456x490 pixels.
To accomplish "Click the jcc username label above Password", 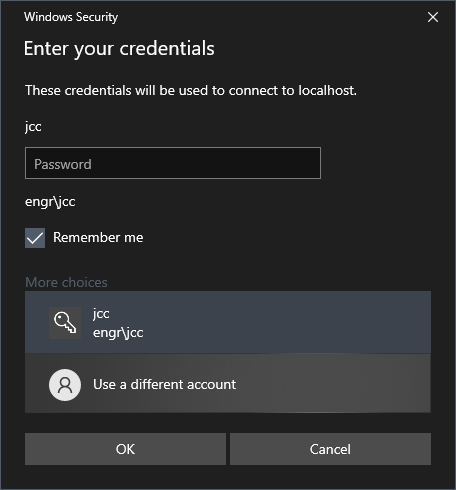I will [x=33, y=127].
